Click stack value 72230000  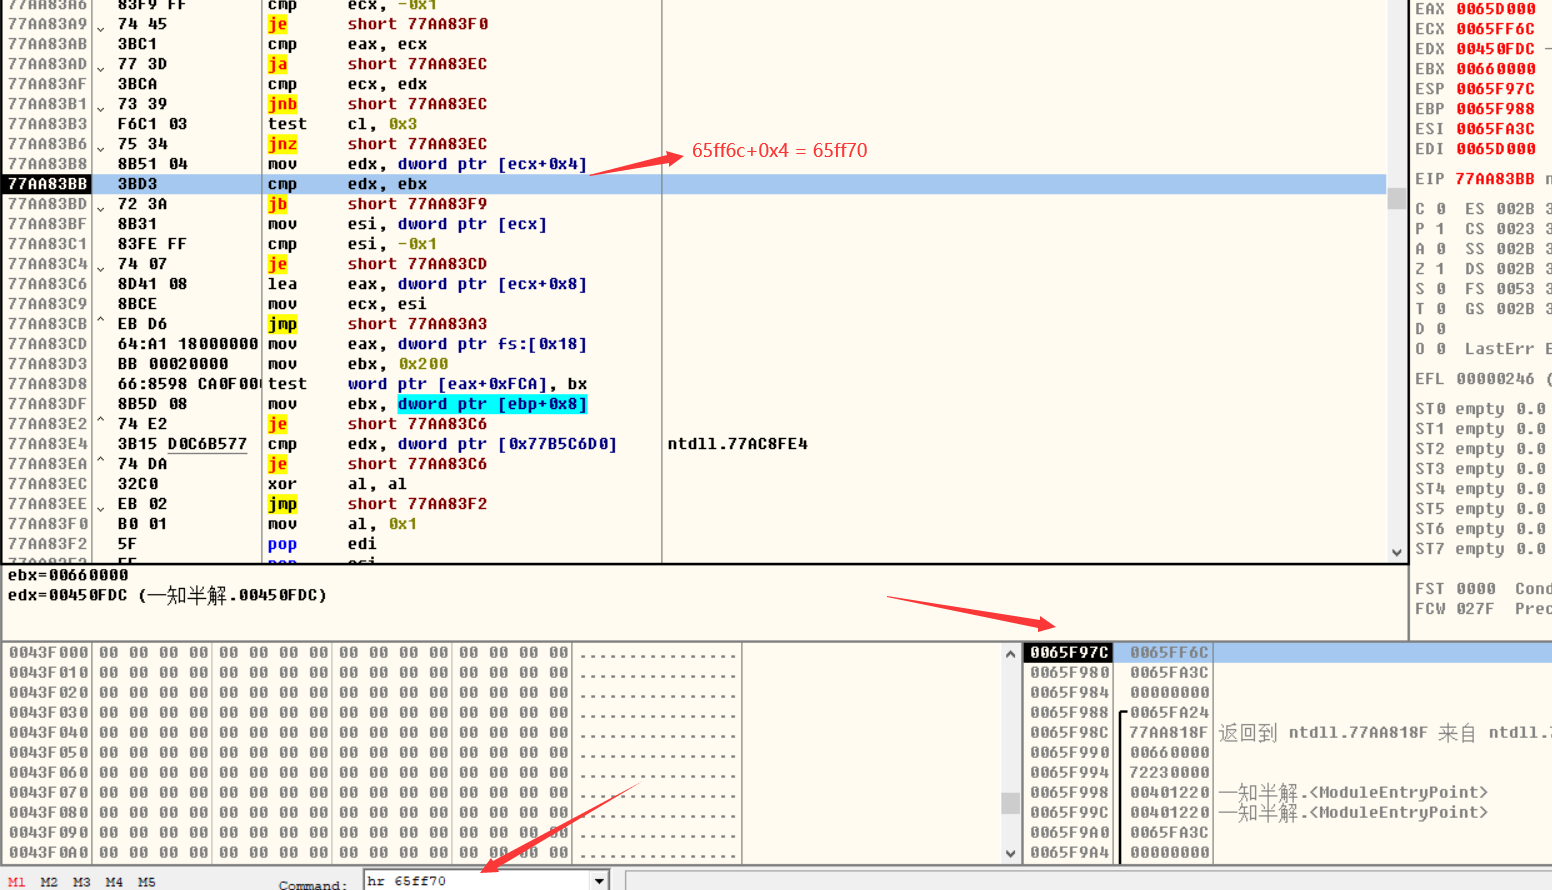(1169, 772)
